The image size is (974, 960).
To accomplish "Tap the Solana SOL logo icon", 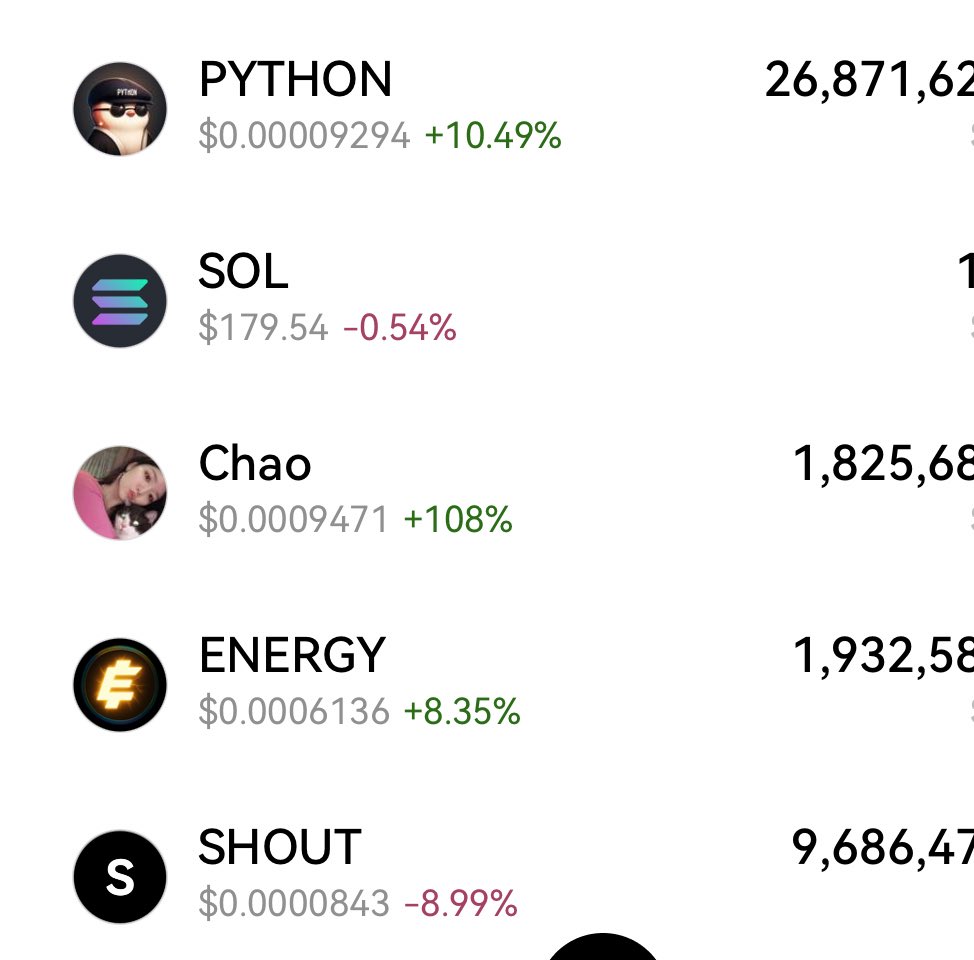I will click(120, 301).
